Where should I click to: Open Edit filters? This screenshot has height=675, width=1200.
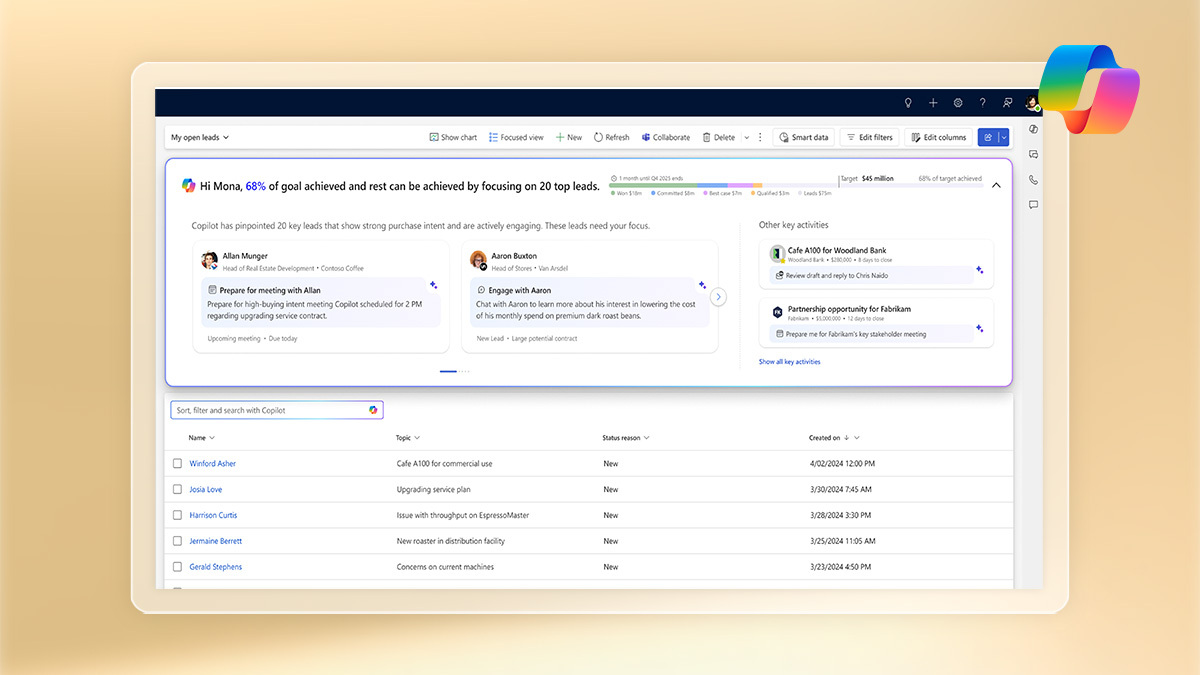point(869,137)
